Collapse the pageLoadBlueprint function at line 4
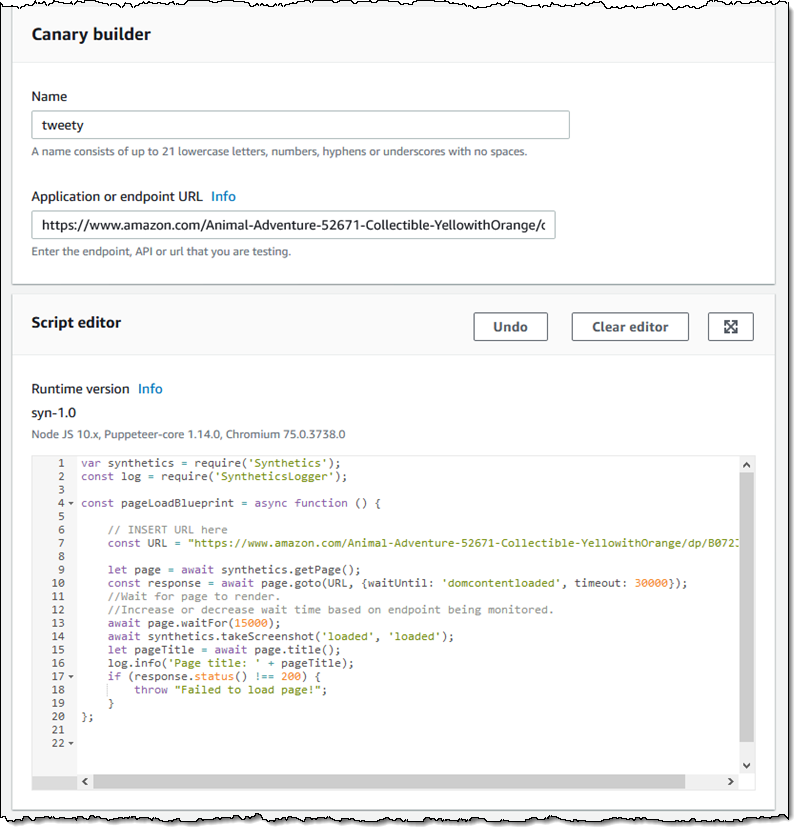The height and width of the screenshot is (832, 800). (70, 503)
